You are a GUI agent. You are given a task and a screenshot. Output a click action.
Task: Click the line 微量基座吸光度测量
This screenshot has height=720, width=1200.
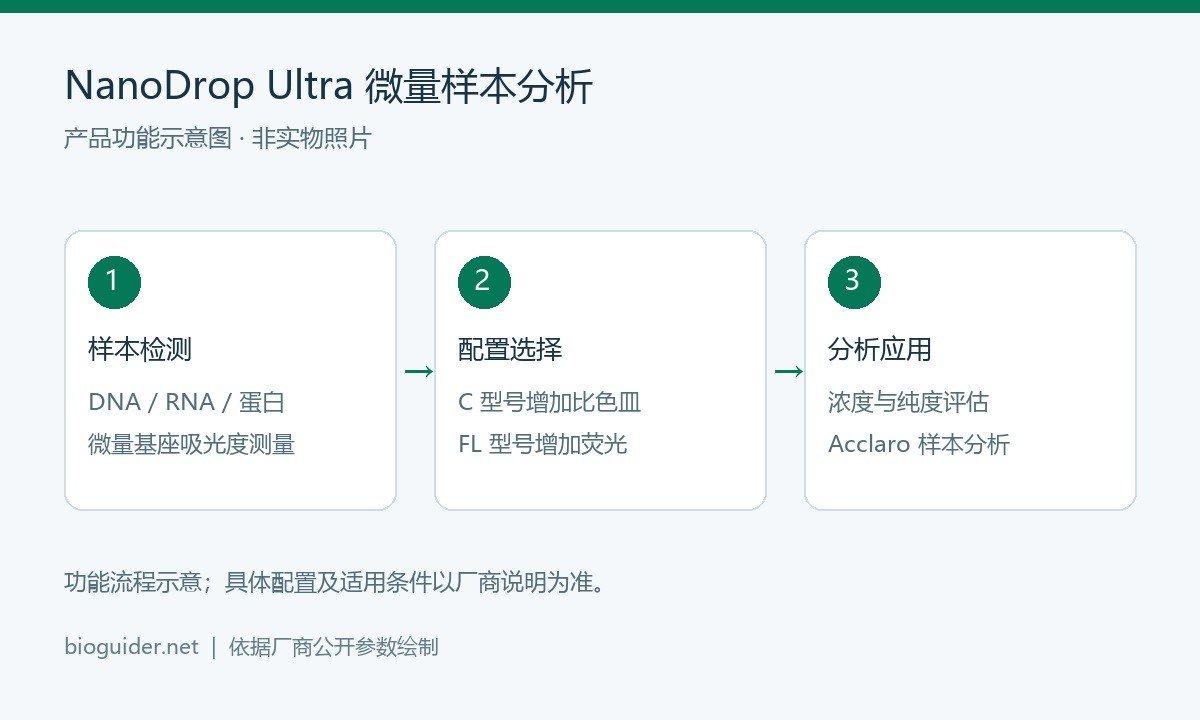[192, 444]
